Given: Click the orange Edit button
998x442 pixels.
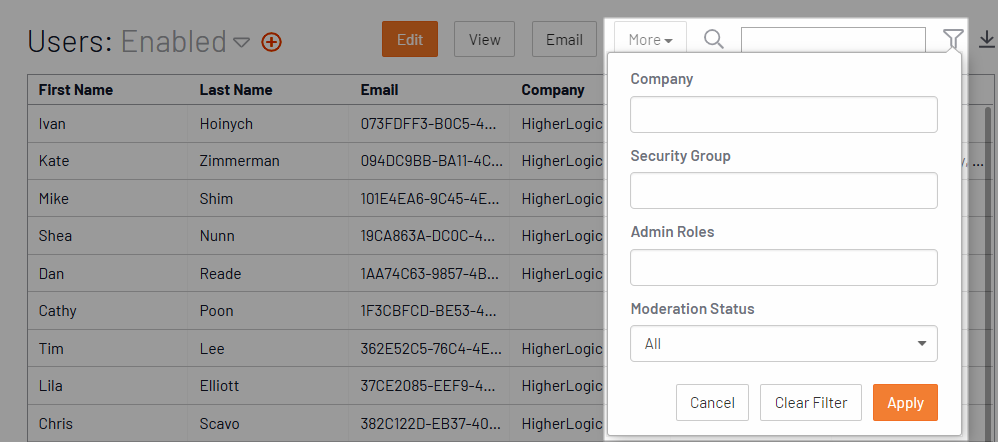Looking at the screenshot, I should [x=410, y=39].
